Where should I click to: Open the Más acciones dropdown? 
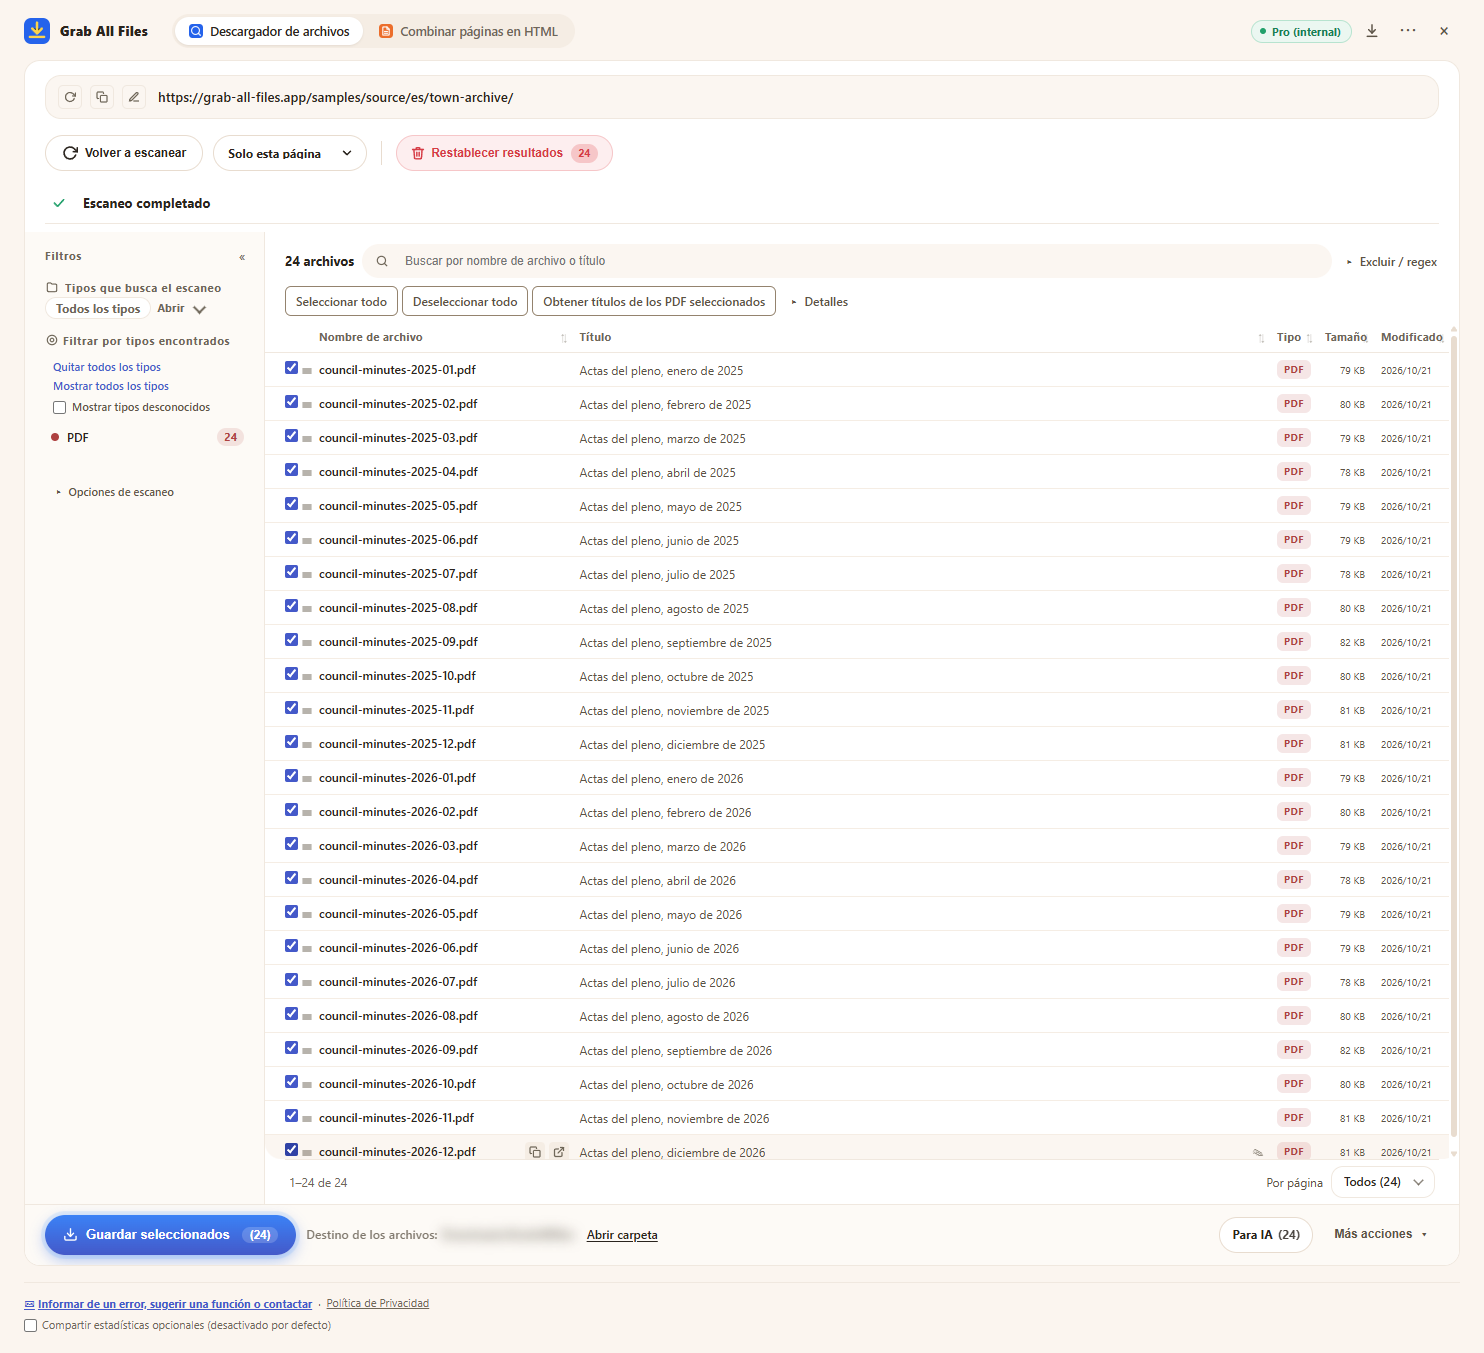1381,1234
